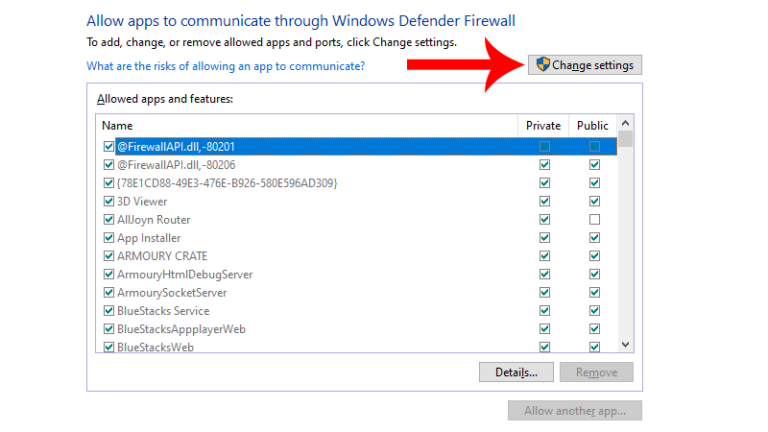This screenshot has width=768, height=432.
Task: Toggle the 3D Viewer name checkbox
Action: (x=109, y=201)
